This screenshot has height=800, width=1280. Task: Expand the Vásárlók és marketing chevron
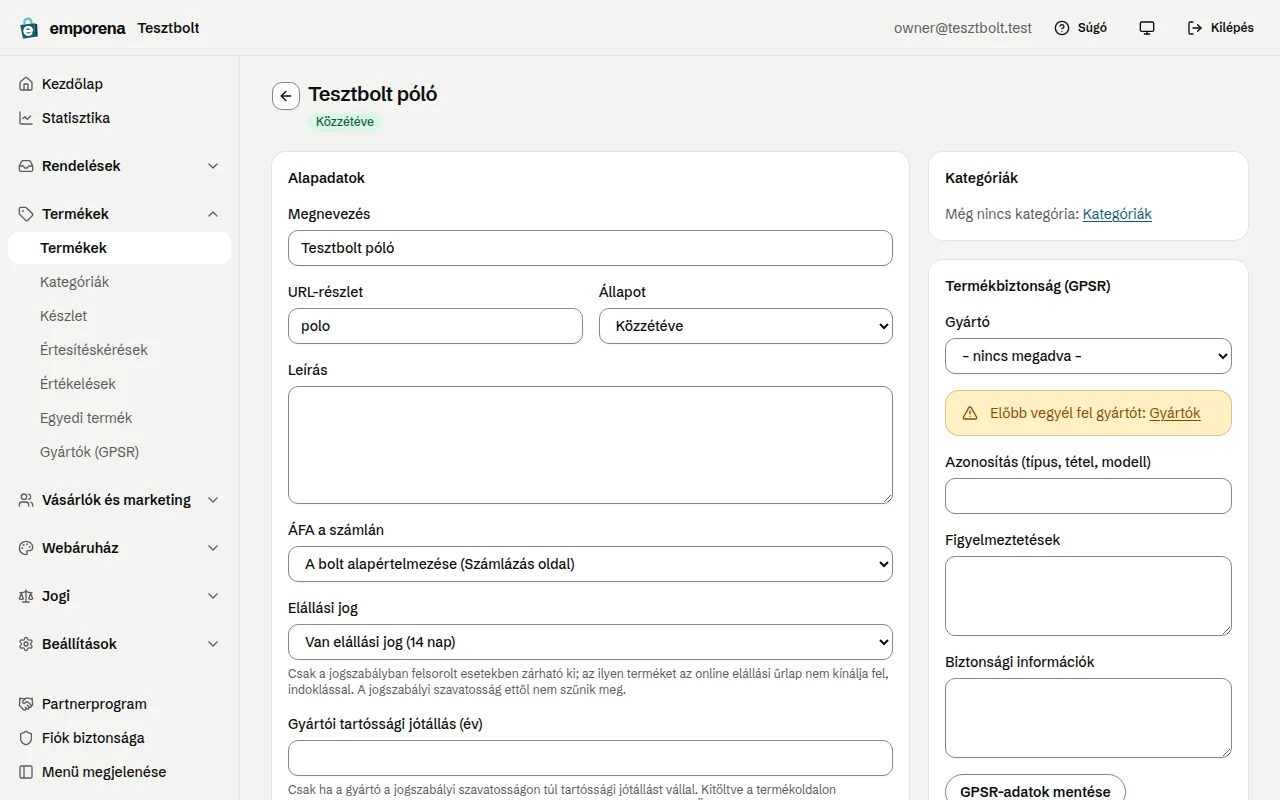[x=213, y=500]
